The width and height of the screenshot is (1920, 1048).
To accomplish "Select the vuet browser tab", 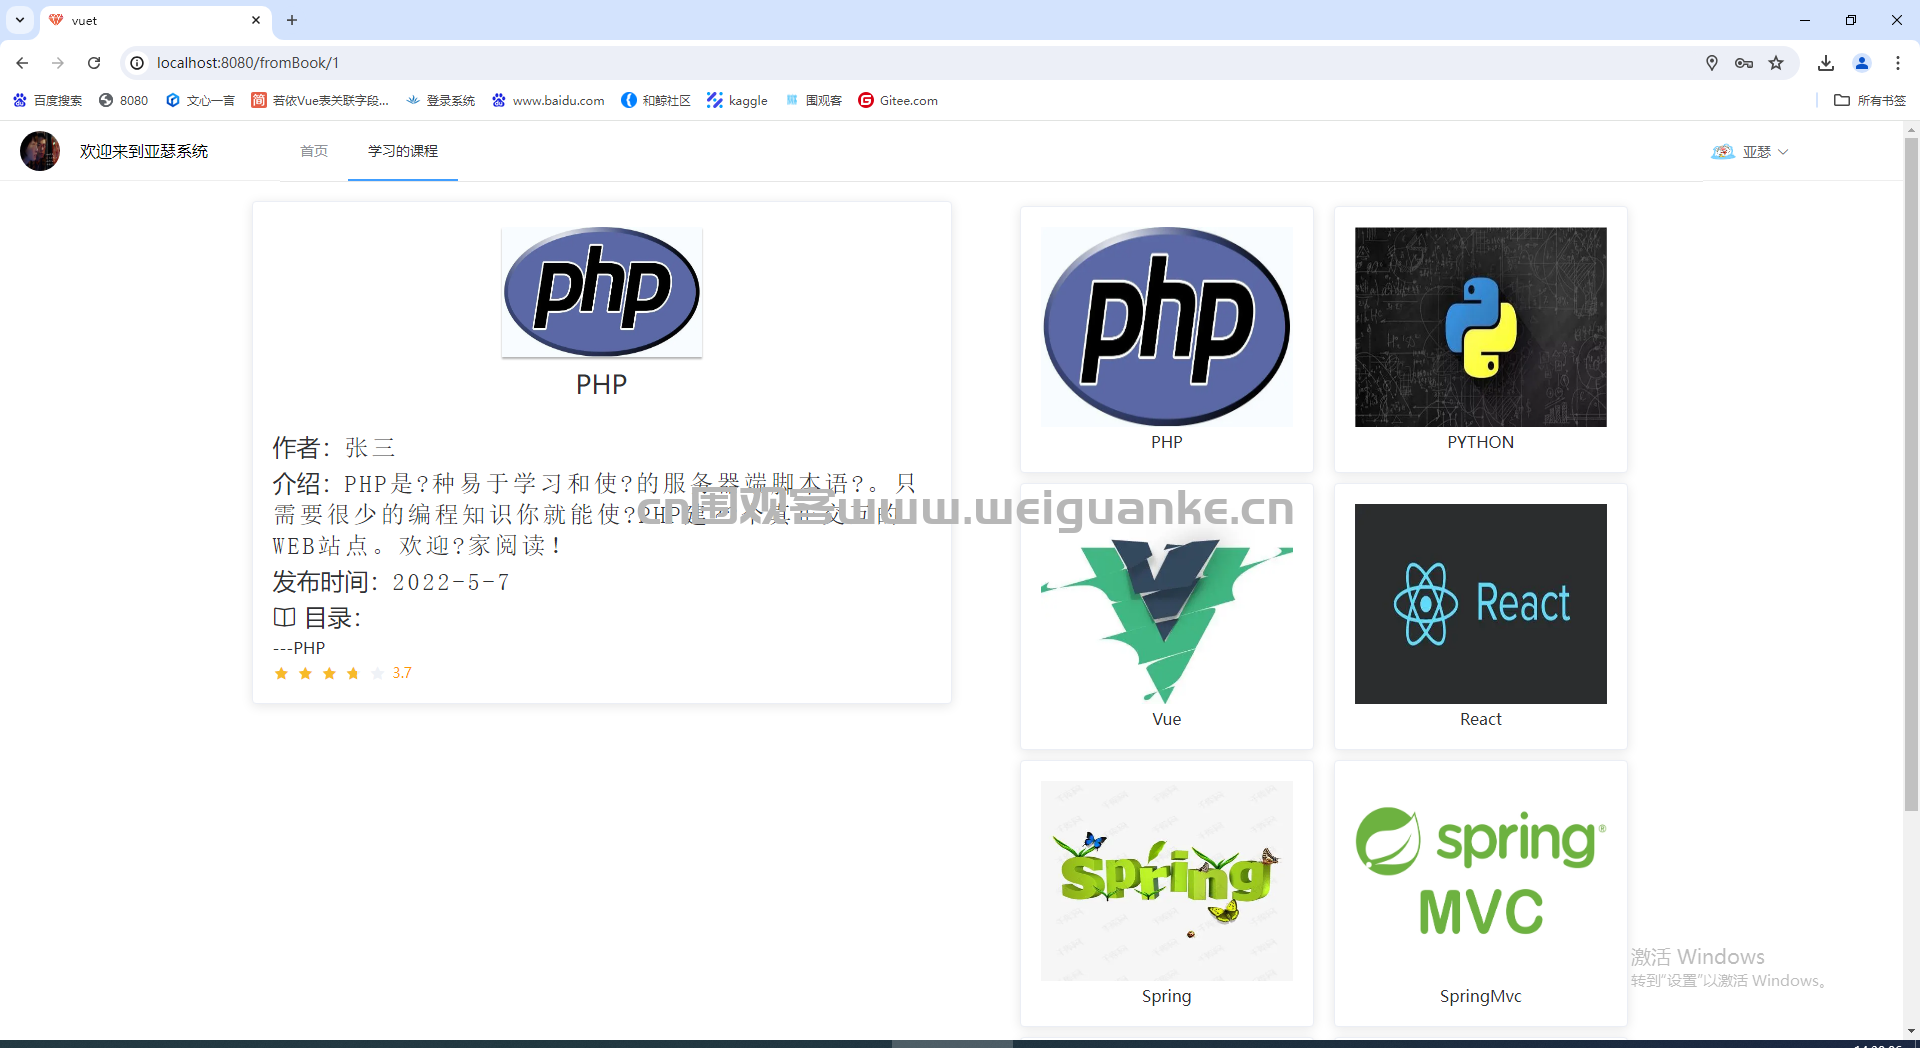I will pos(155,20).
